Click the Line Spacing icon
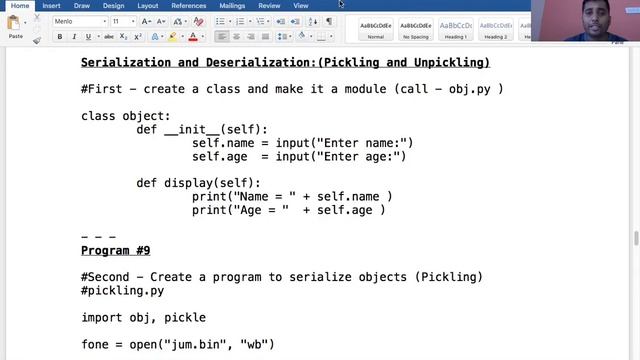640x360 pixels. click(x=282, y=37)
